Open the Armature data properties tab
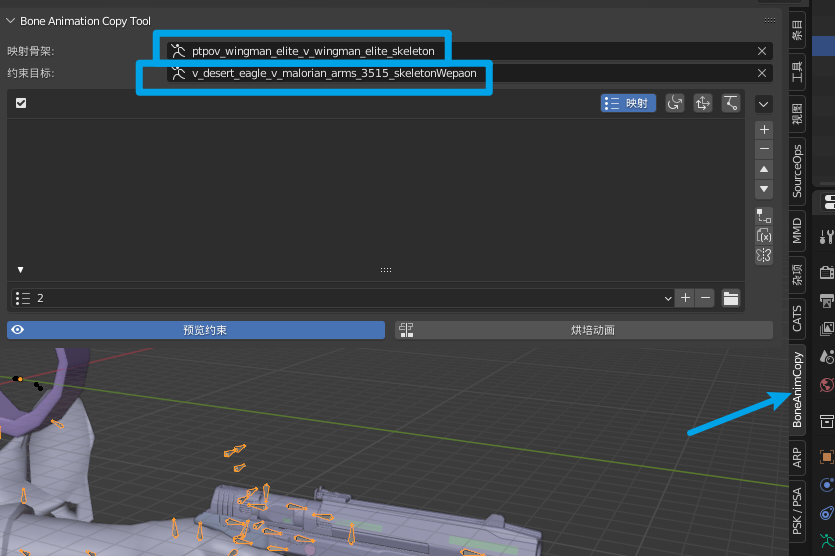The image size is (835, 556). (x=826, y=542)
